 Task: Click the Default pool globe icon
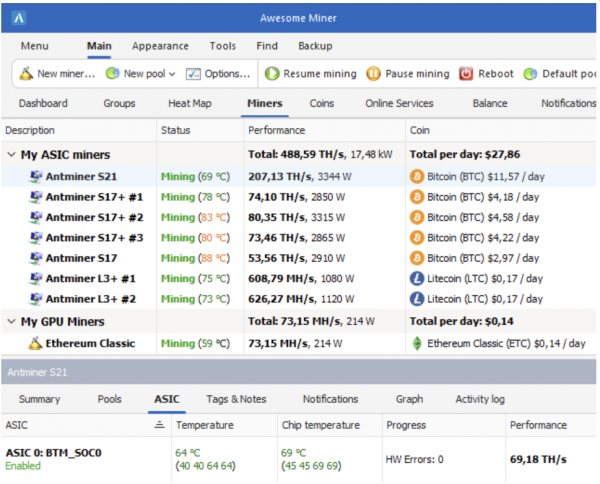(x=530, y=74)
